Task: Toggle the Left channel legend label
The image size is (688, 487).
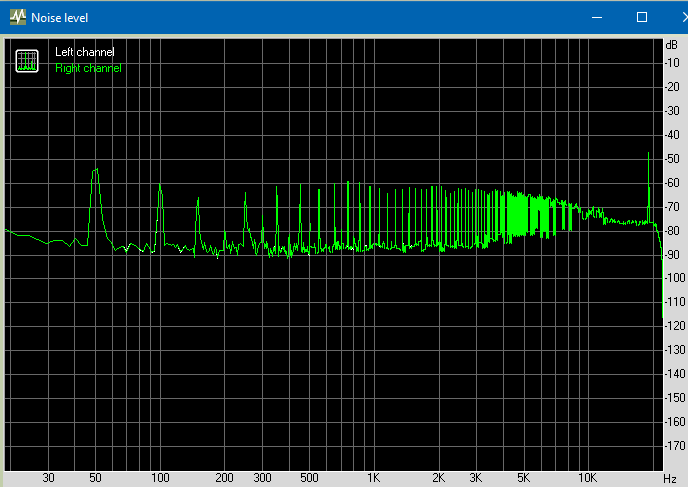Action: click(84, 52)
